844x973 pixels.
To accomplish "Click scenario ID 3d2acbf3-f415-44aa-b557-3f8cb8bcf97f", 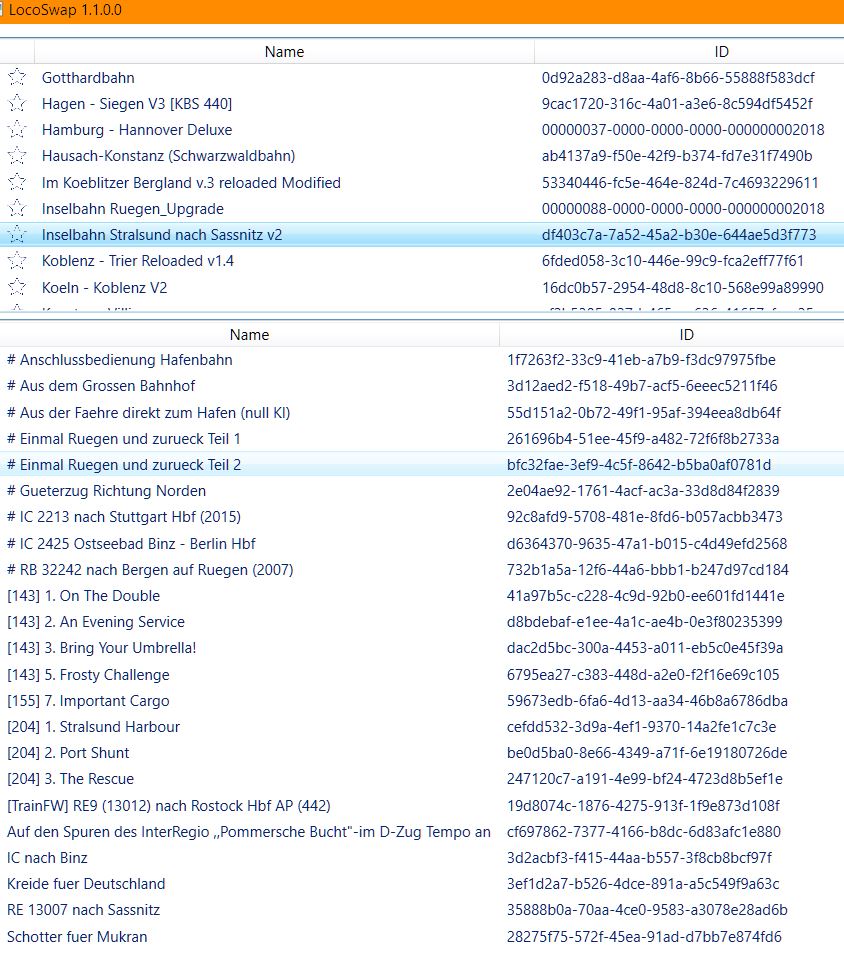I will click(639, 858).
